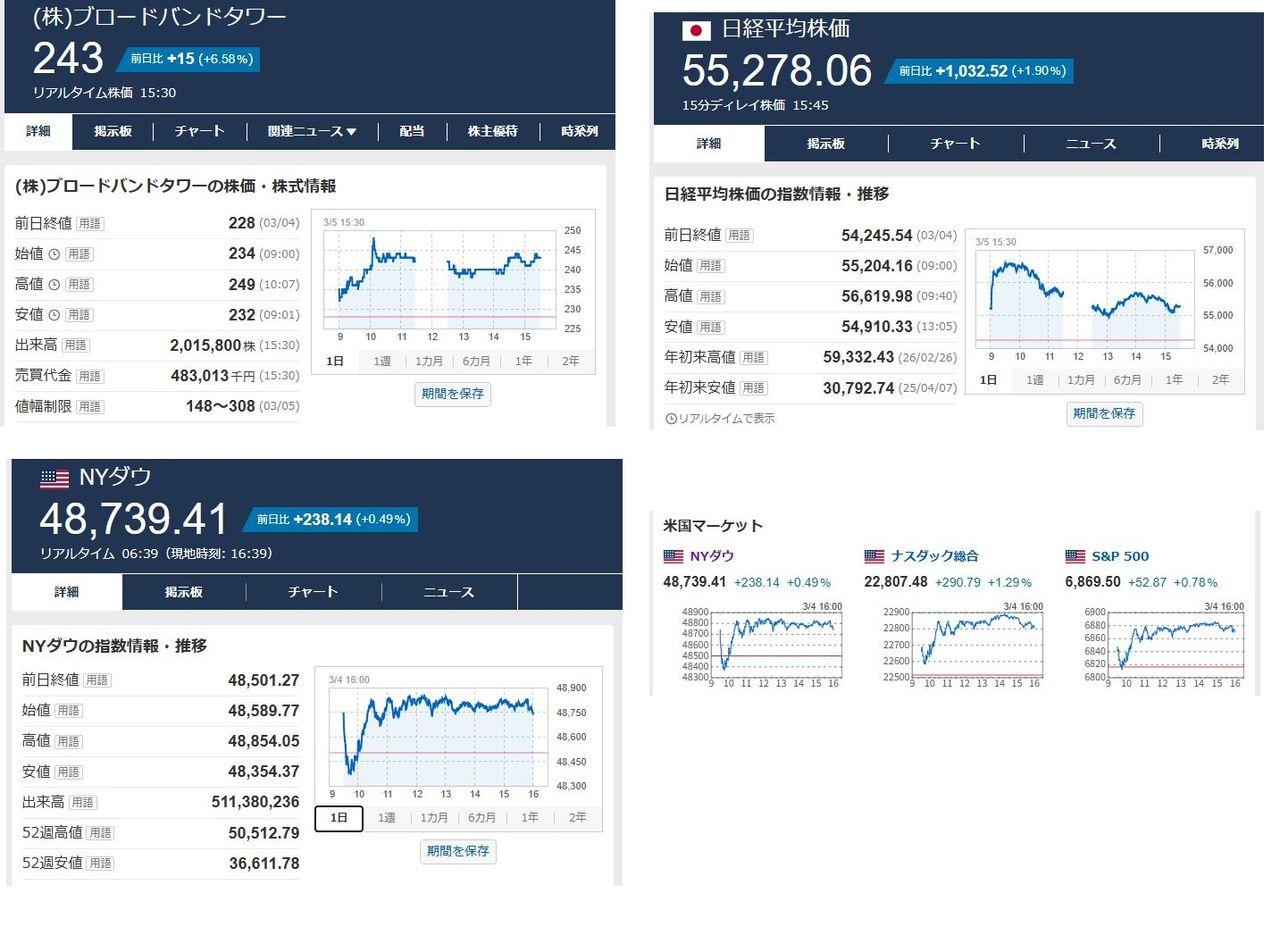Select the 1年 period on NYダウ chart

[x=529, y=818]
